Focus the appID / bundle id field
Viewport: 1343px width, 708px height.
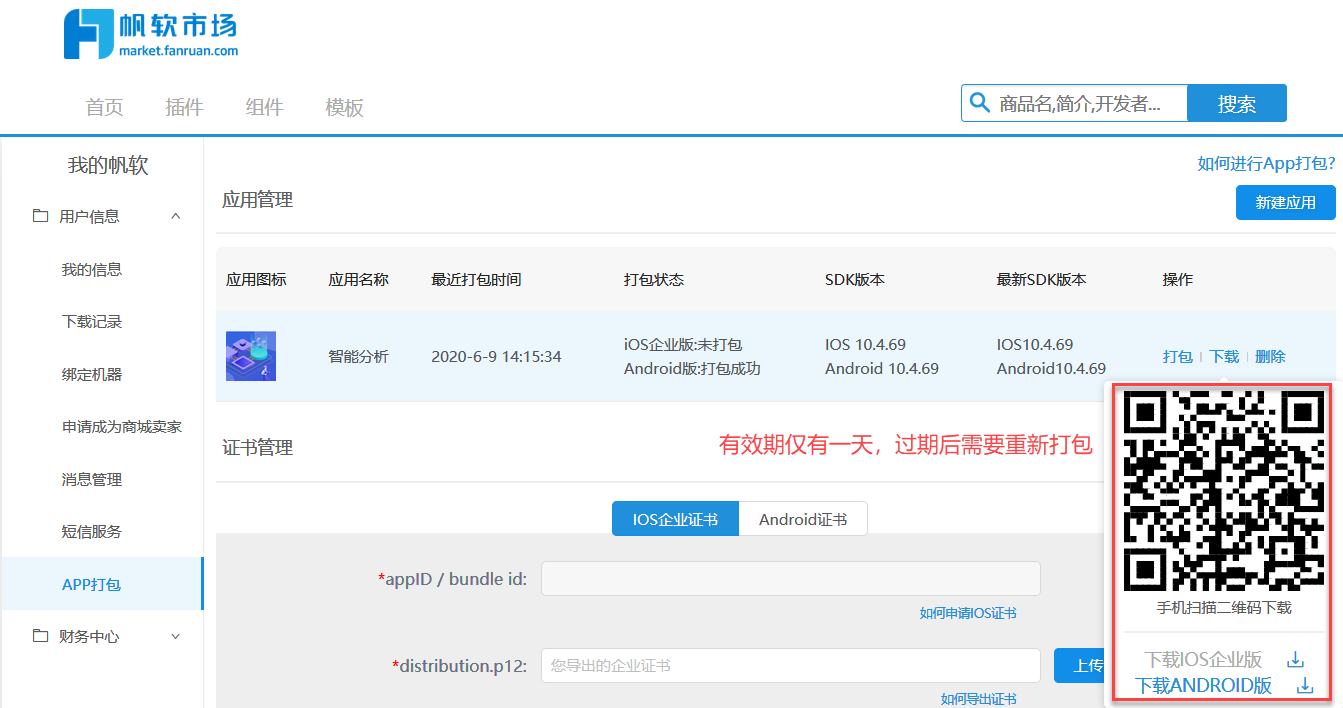[x=791, y=578]
